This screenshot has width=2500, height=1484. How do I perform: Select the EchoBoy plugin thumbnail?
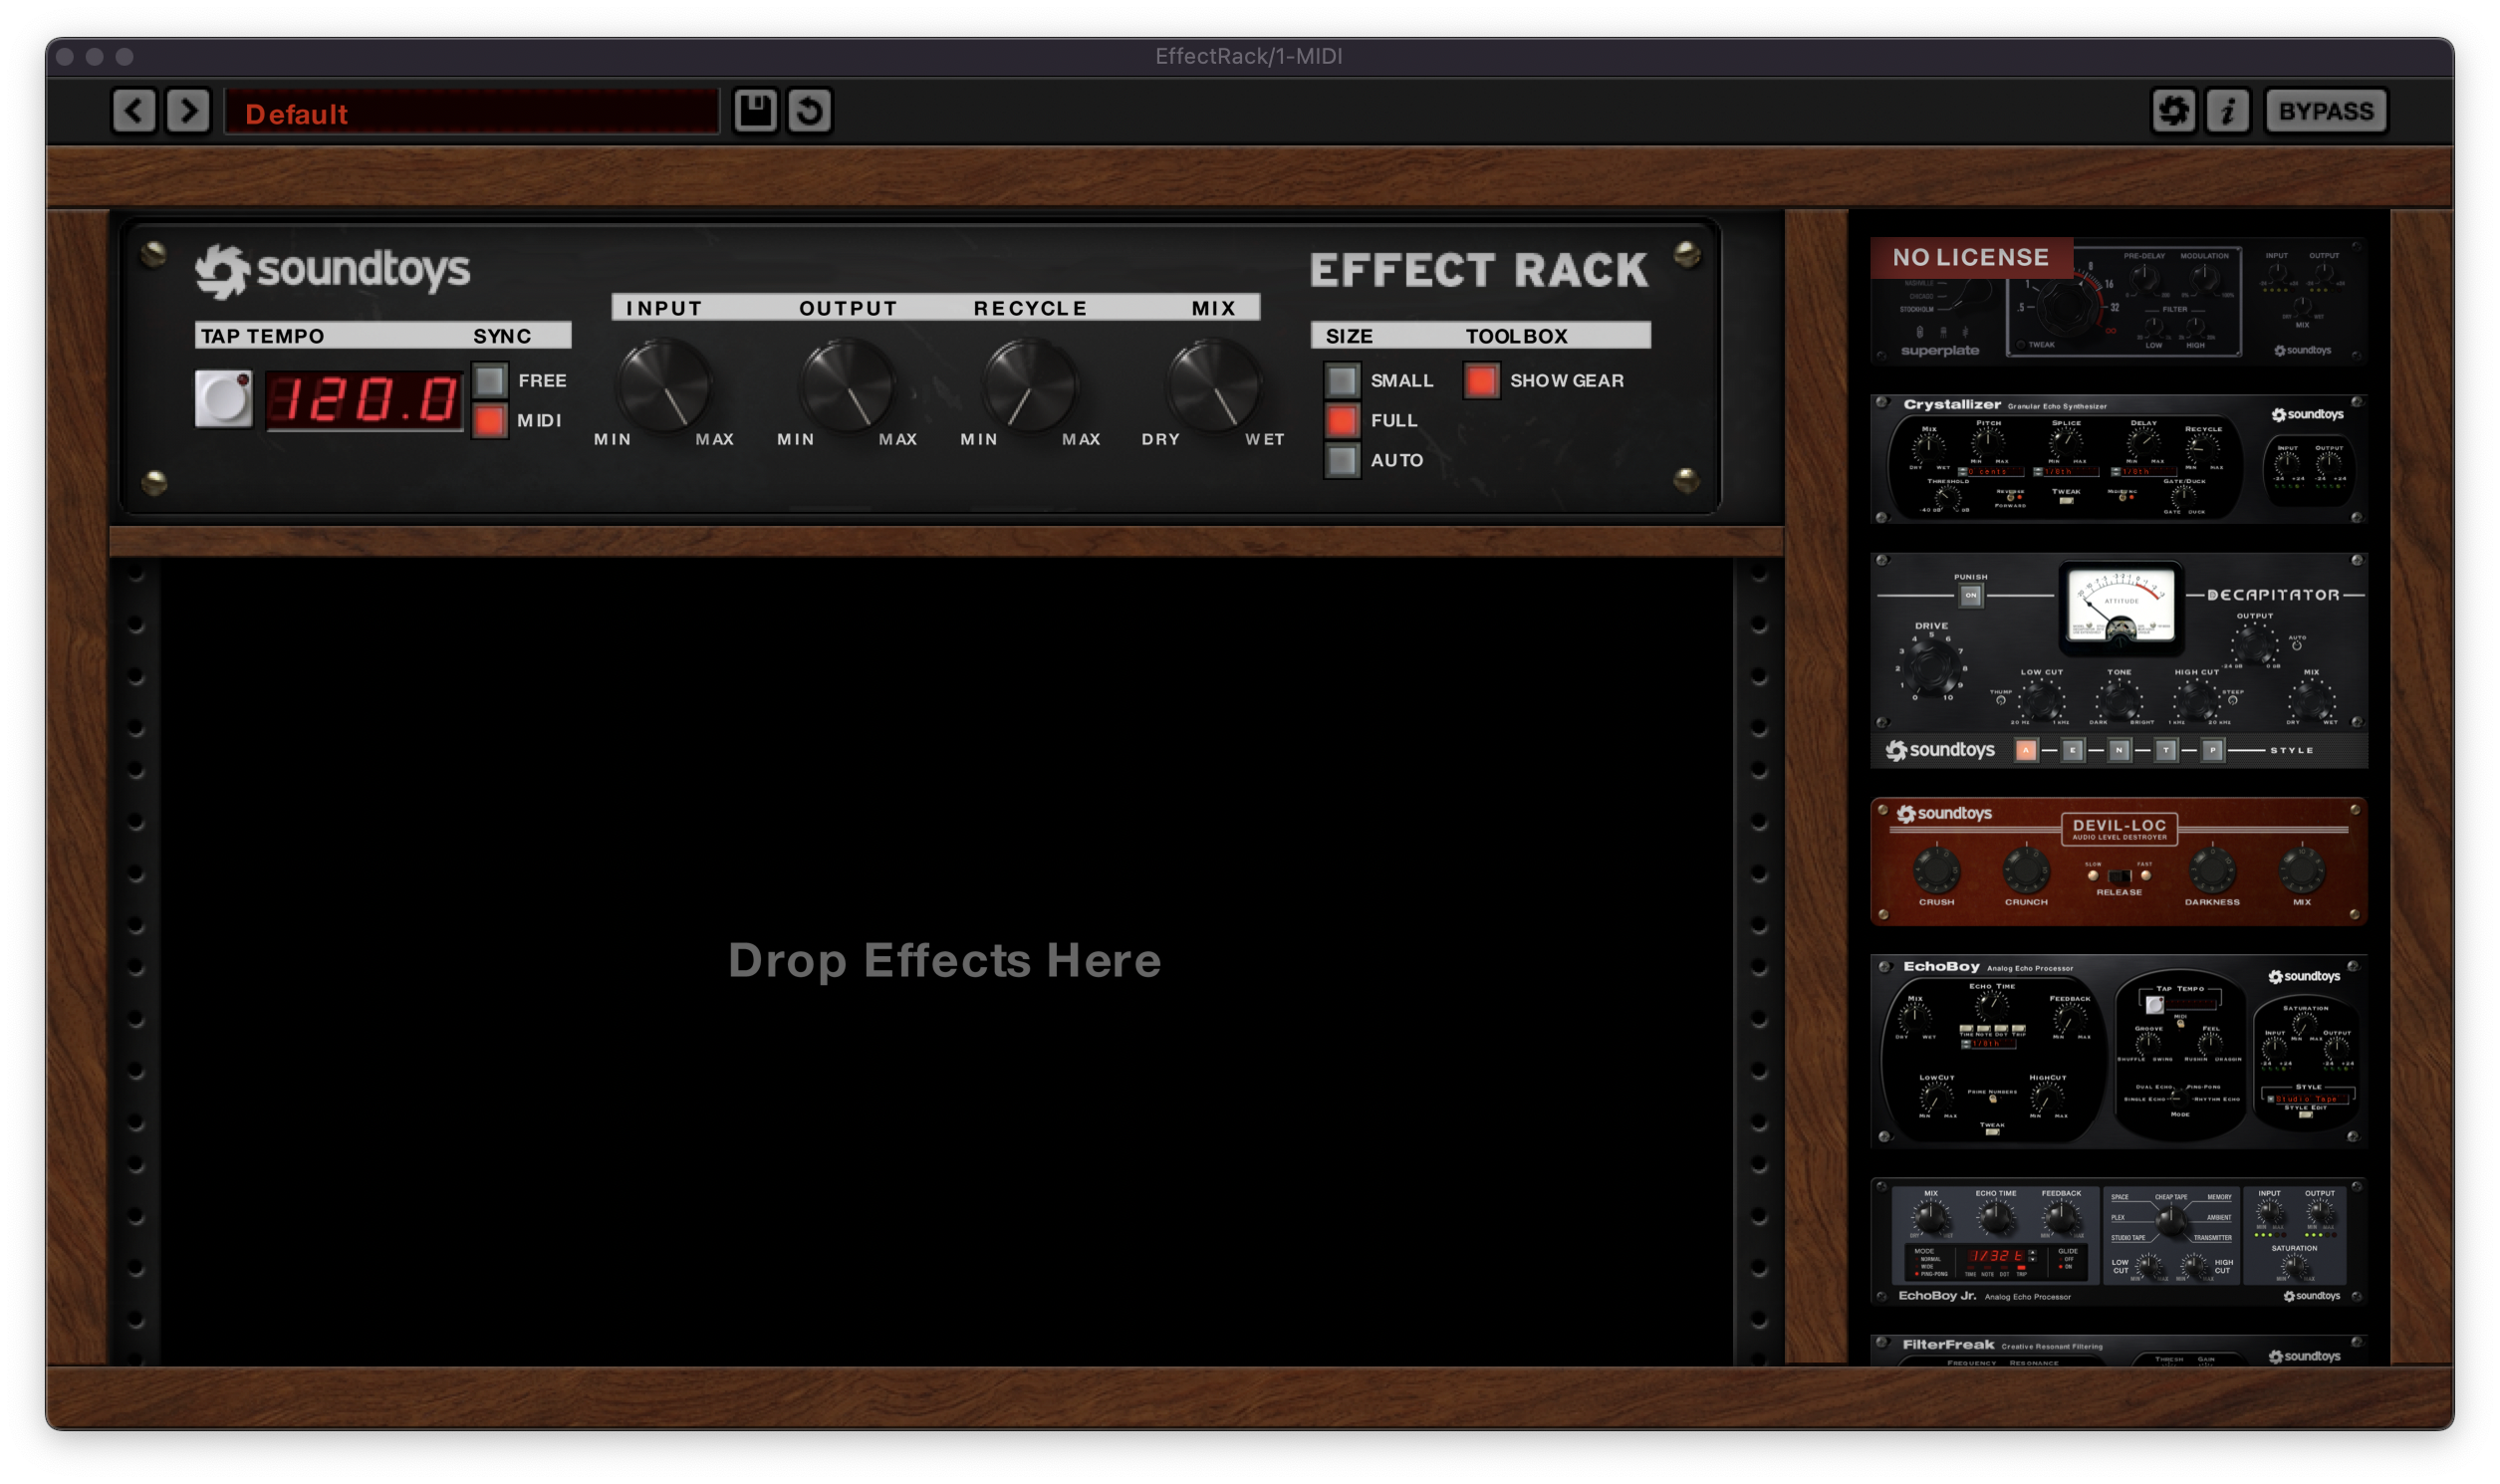[x=2118, y=1051]
